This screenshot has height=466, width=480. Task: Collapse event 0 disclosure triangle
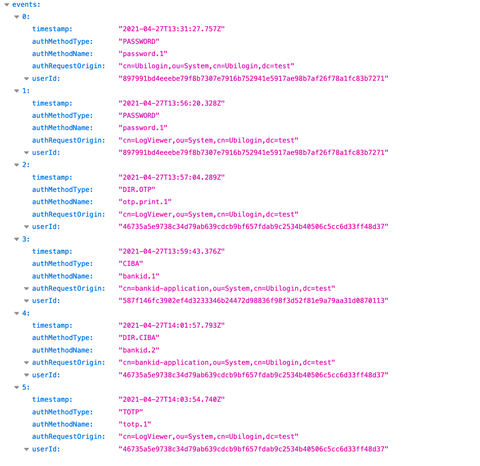(x=17, y=17)
